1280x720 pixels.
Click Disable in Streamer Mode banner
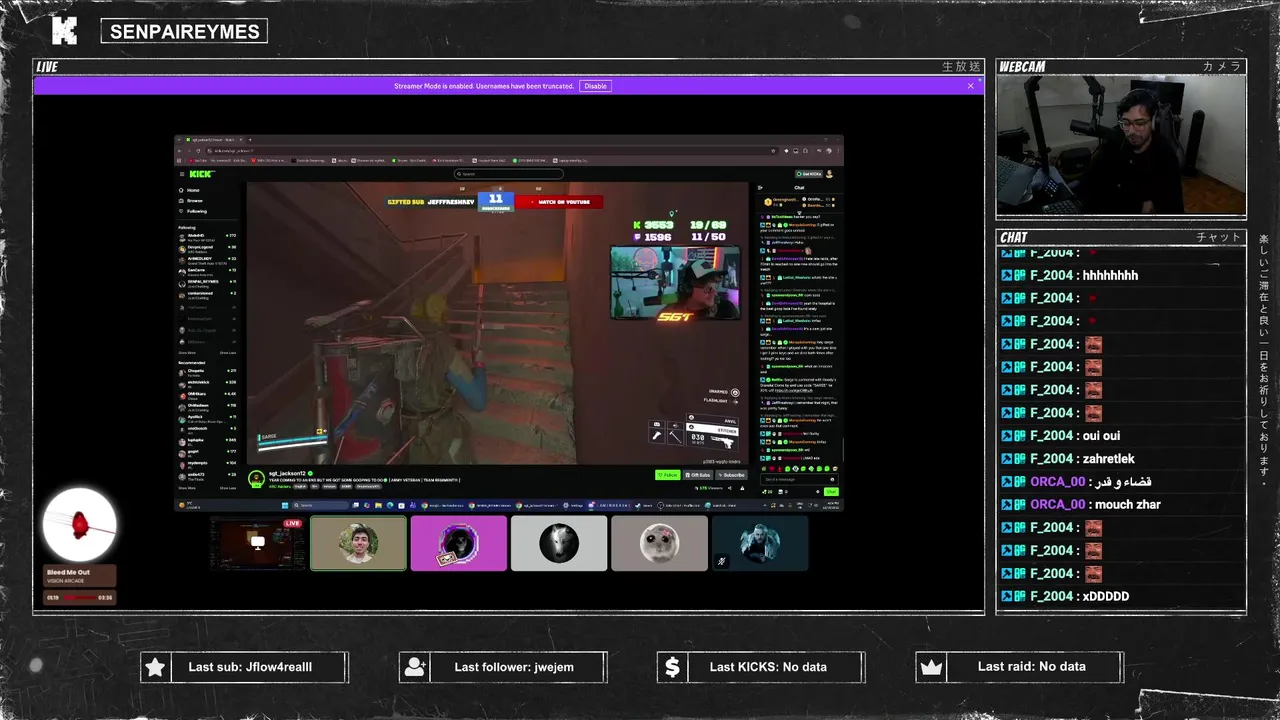[x=596, y=86]
